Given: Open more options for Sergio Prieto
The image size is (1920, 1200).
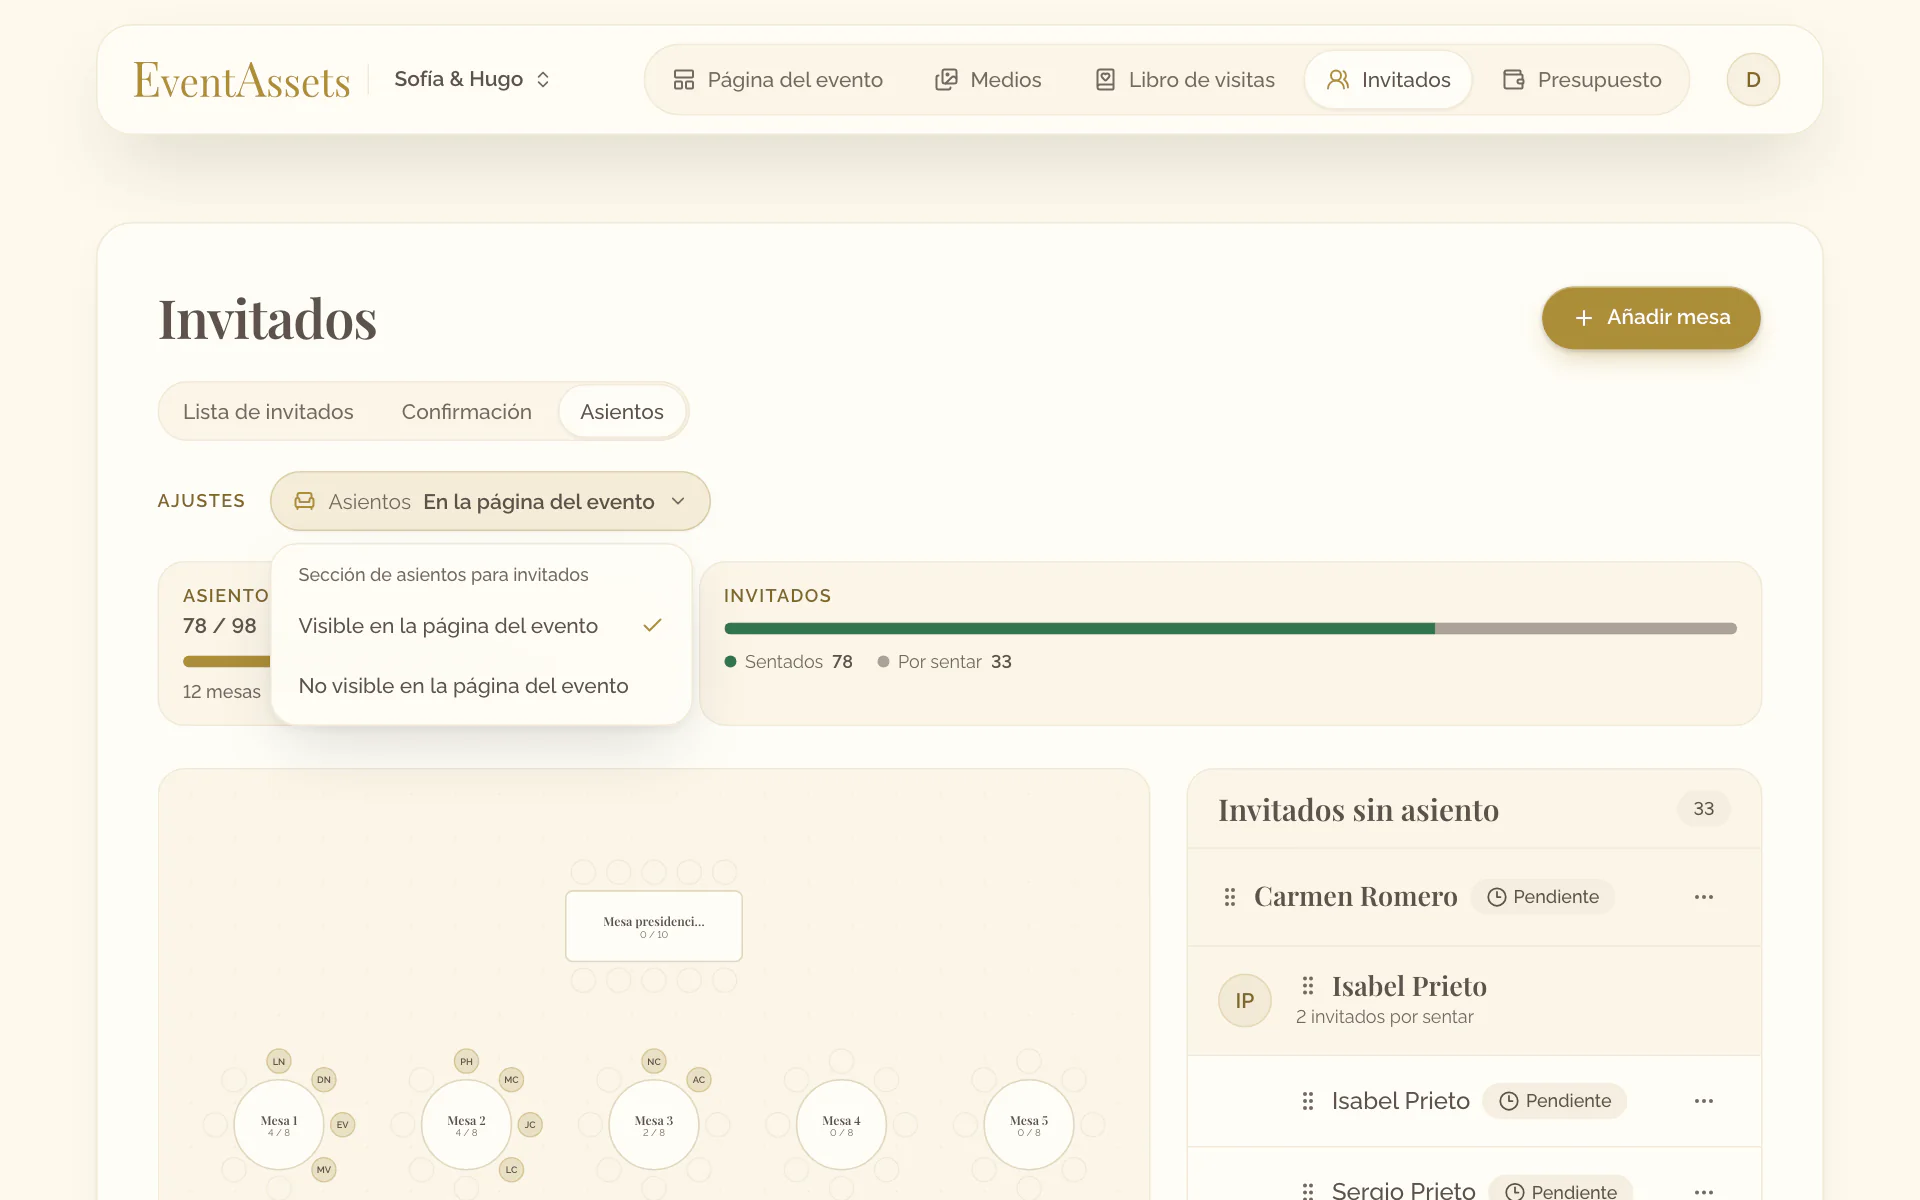Looking at the screenshot, I should 1704,1191.
